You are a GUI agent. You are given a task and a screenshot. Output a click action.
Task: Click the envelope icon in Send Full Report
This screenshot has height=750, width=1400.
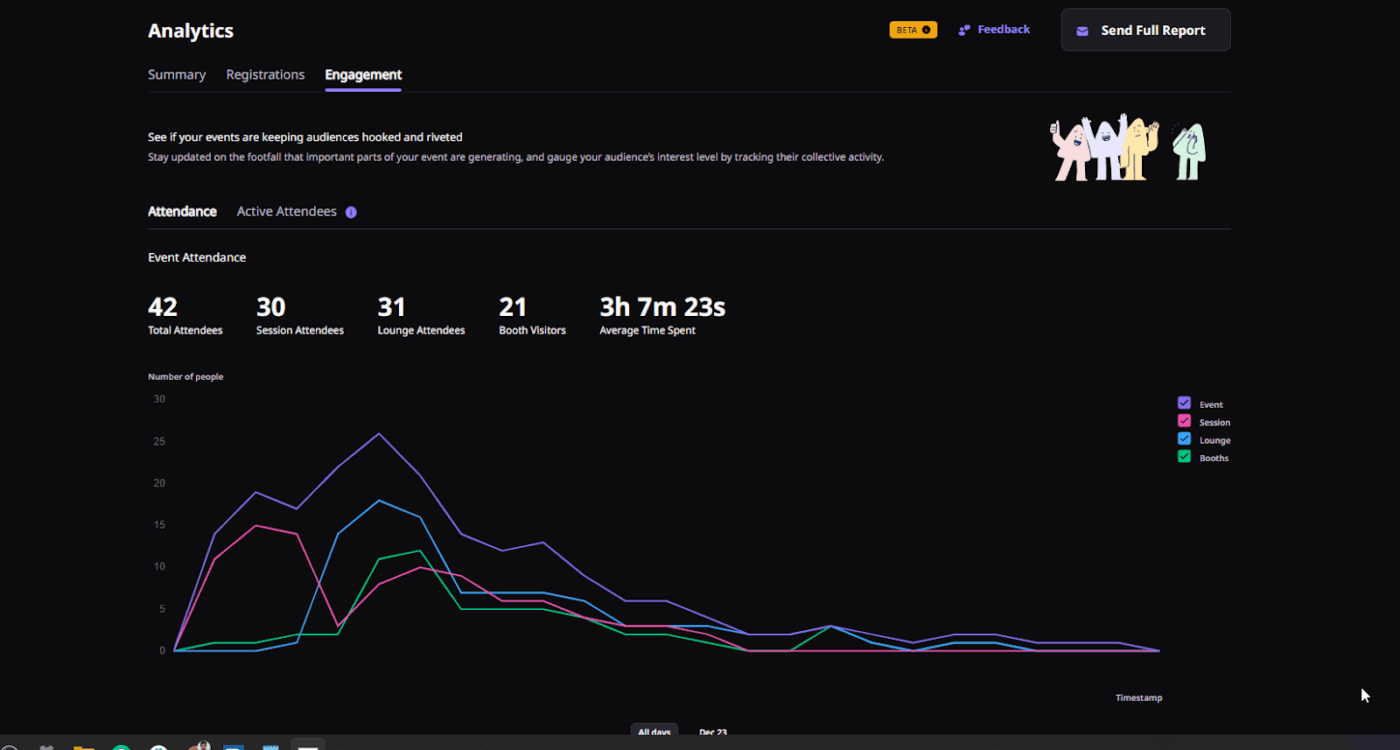[1082, 30]
